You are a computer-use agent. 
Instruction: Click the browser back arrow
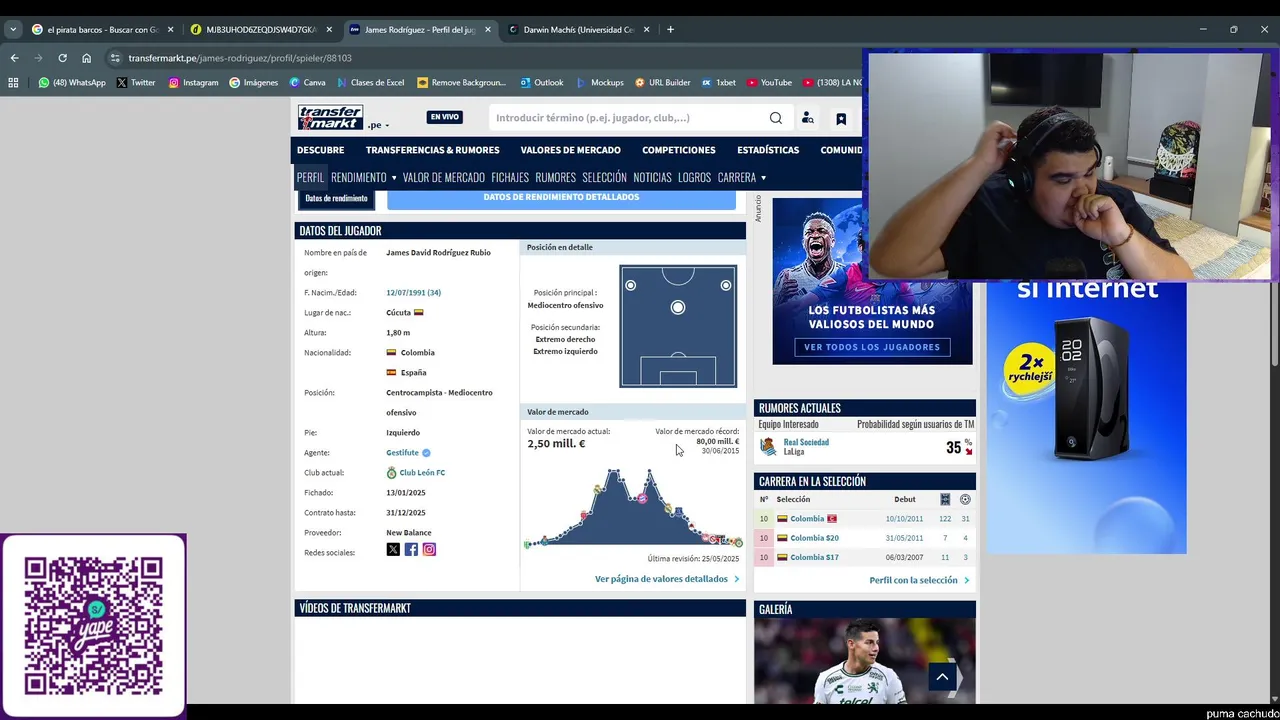14,58
